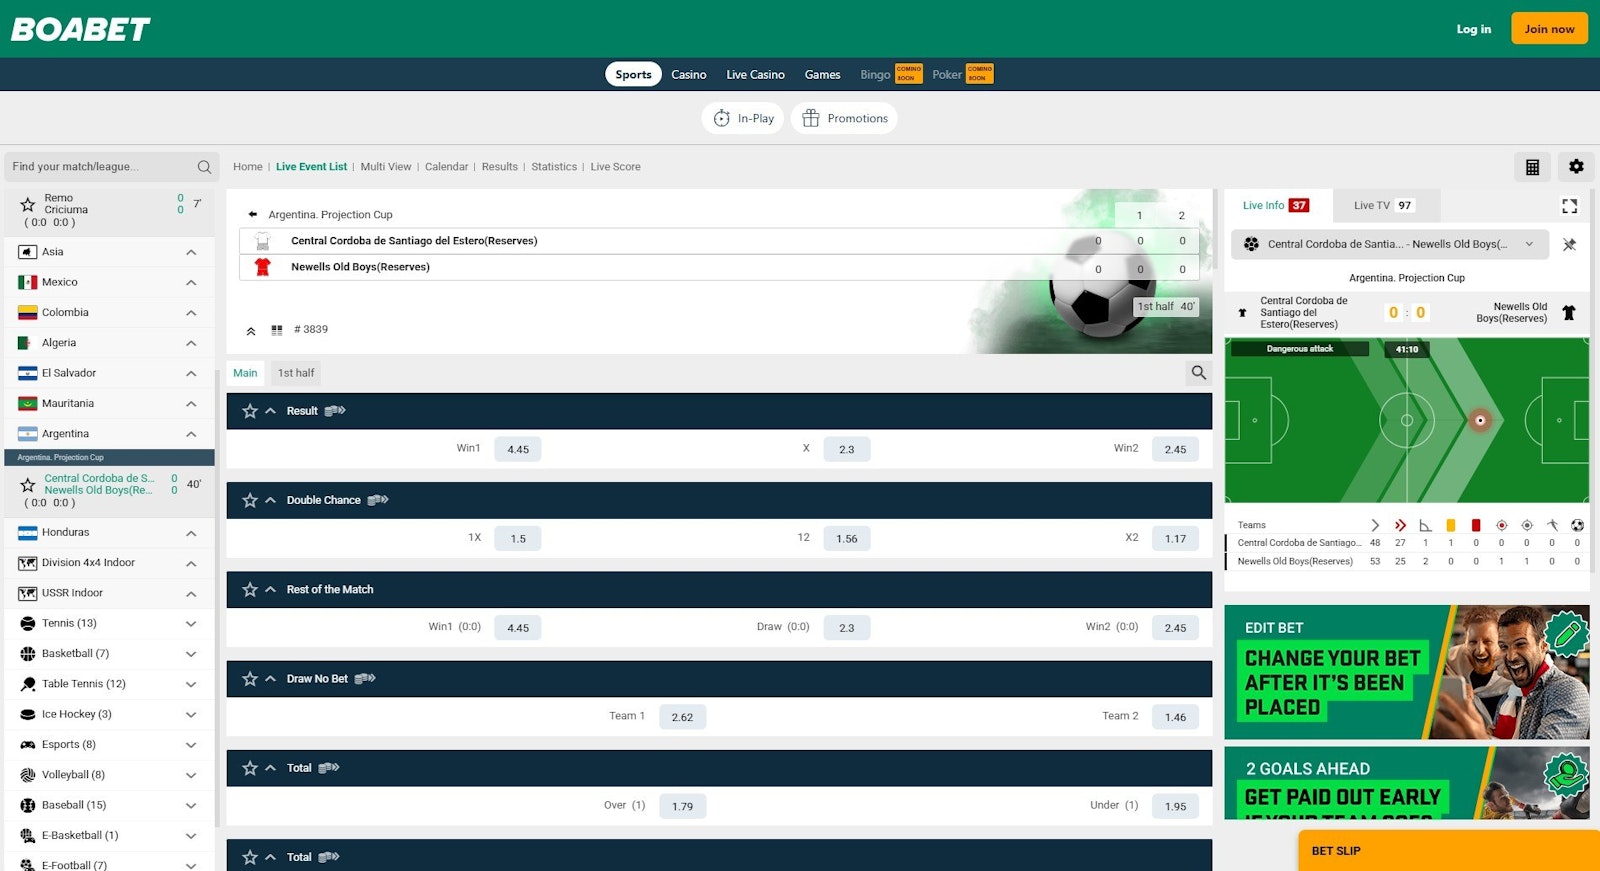The image size is (1600, 871).
Task: Expand the Tennis (13) sport list
Action: tap(191, 624)
